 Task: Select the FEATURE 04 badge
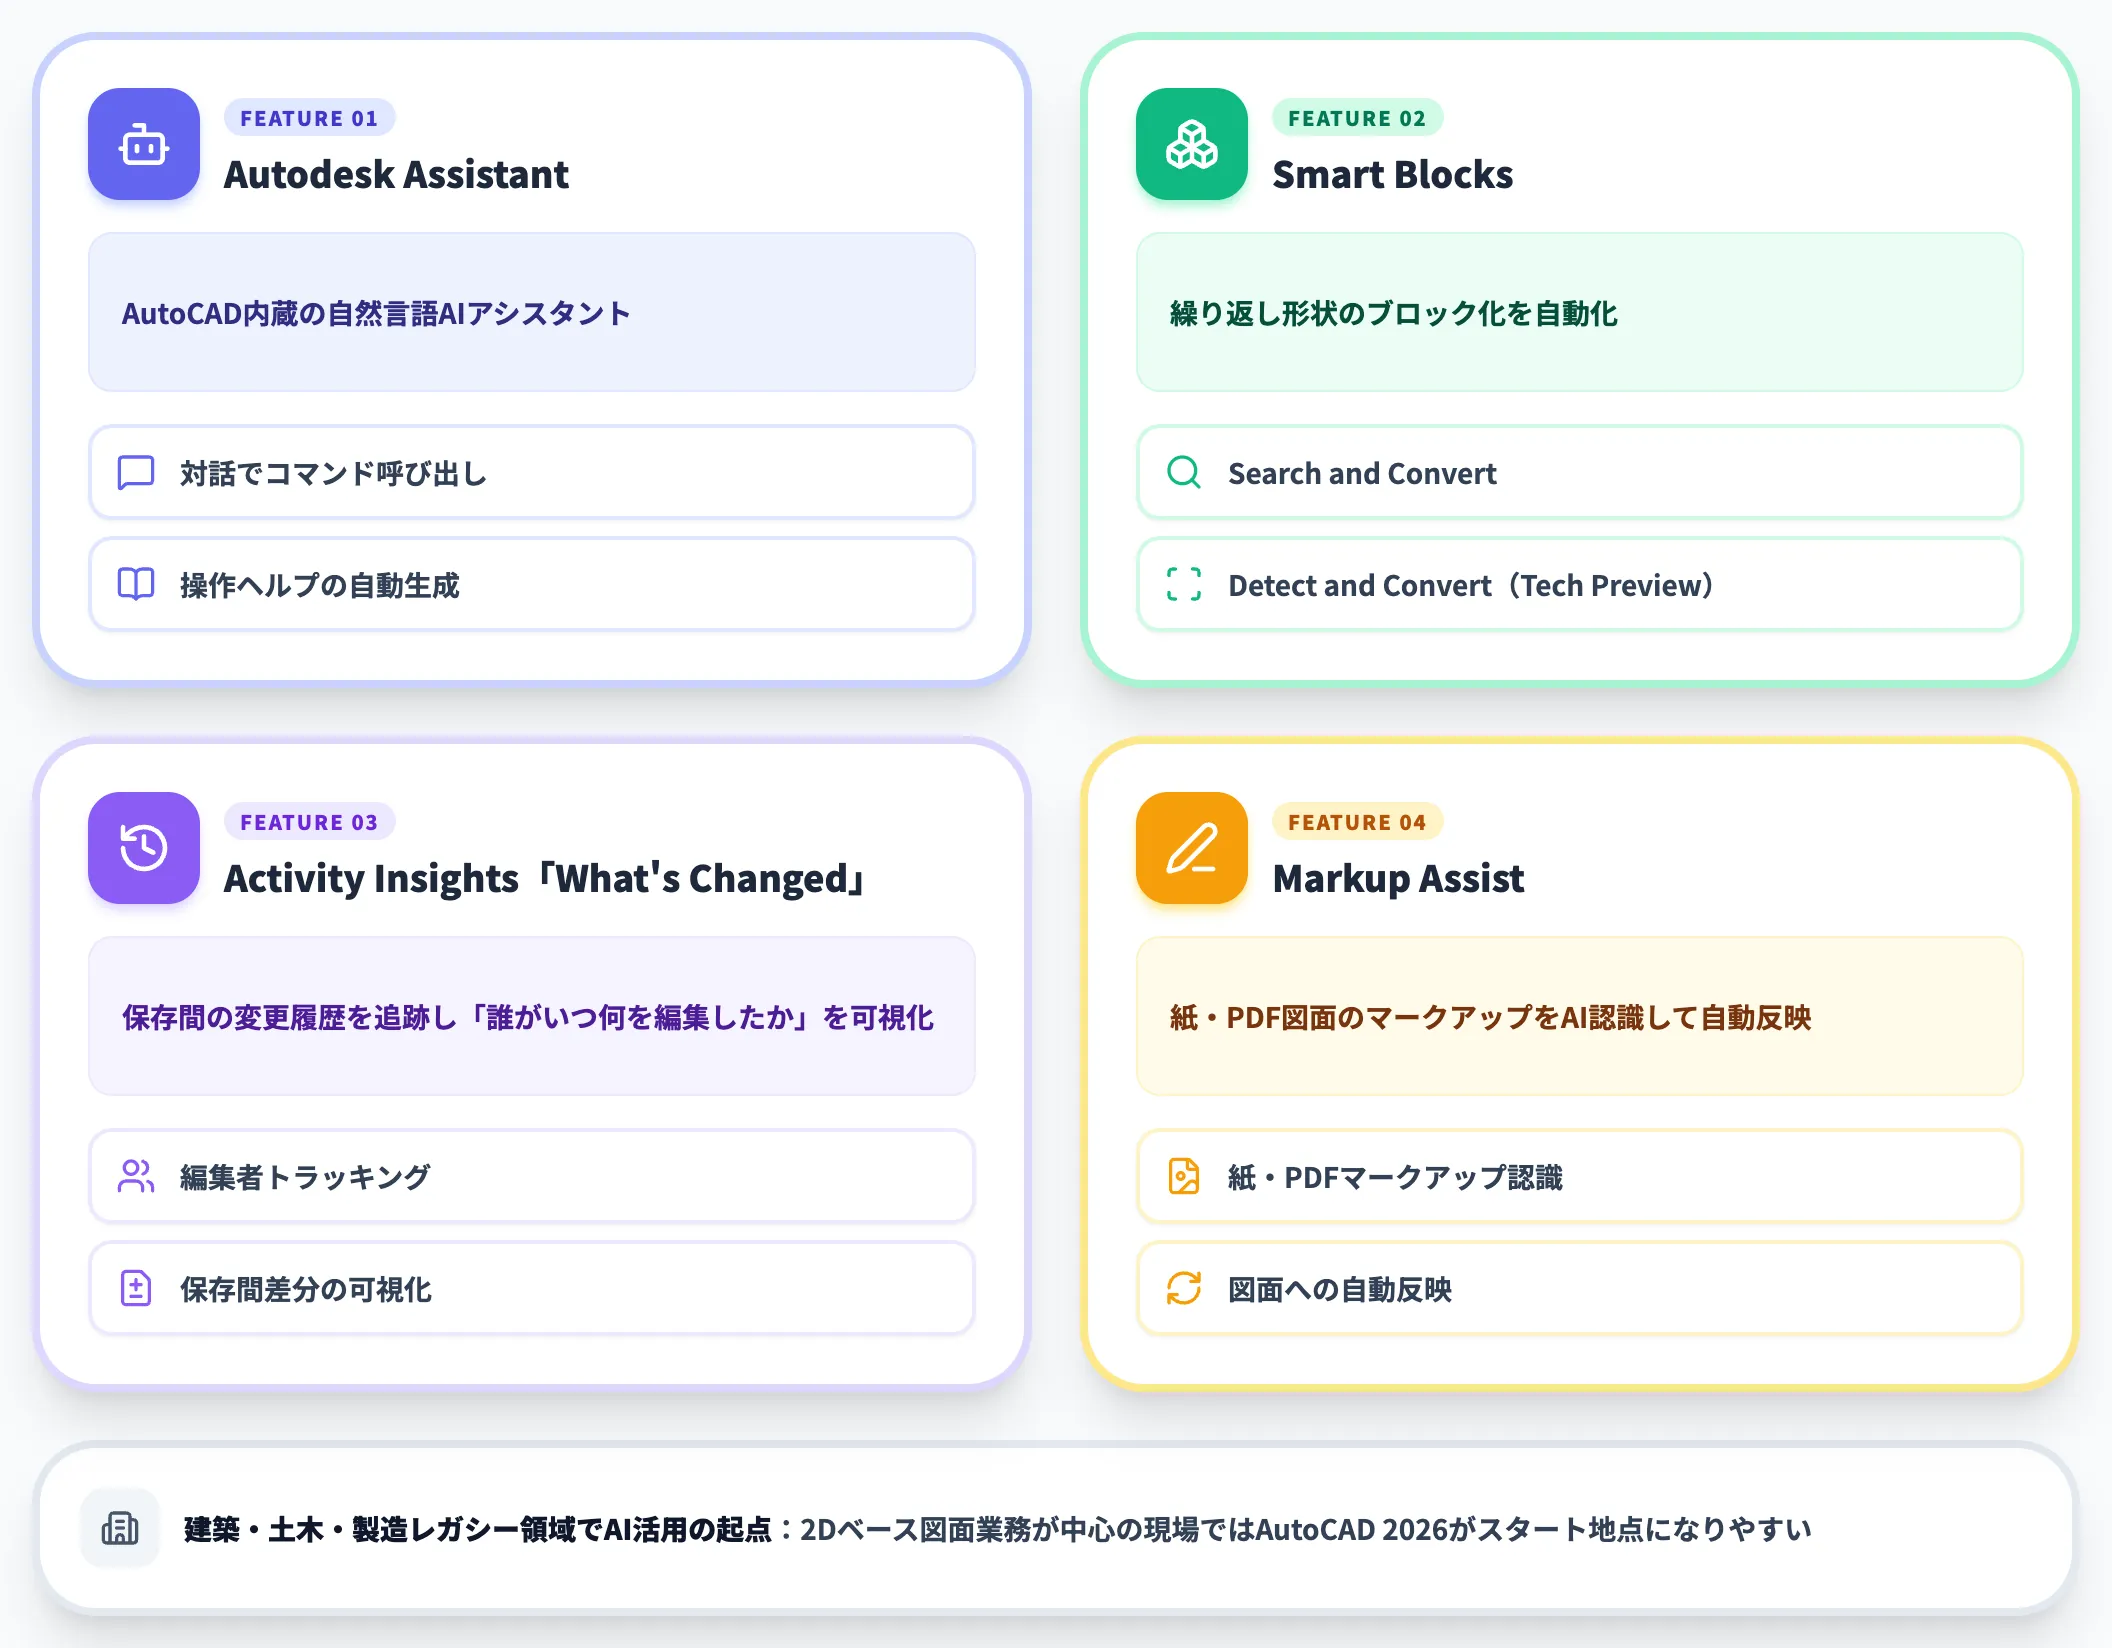pos(1357,822)
